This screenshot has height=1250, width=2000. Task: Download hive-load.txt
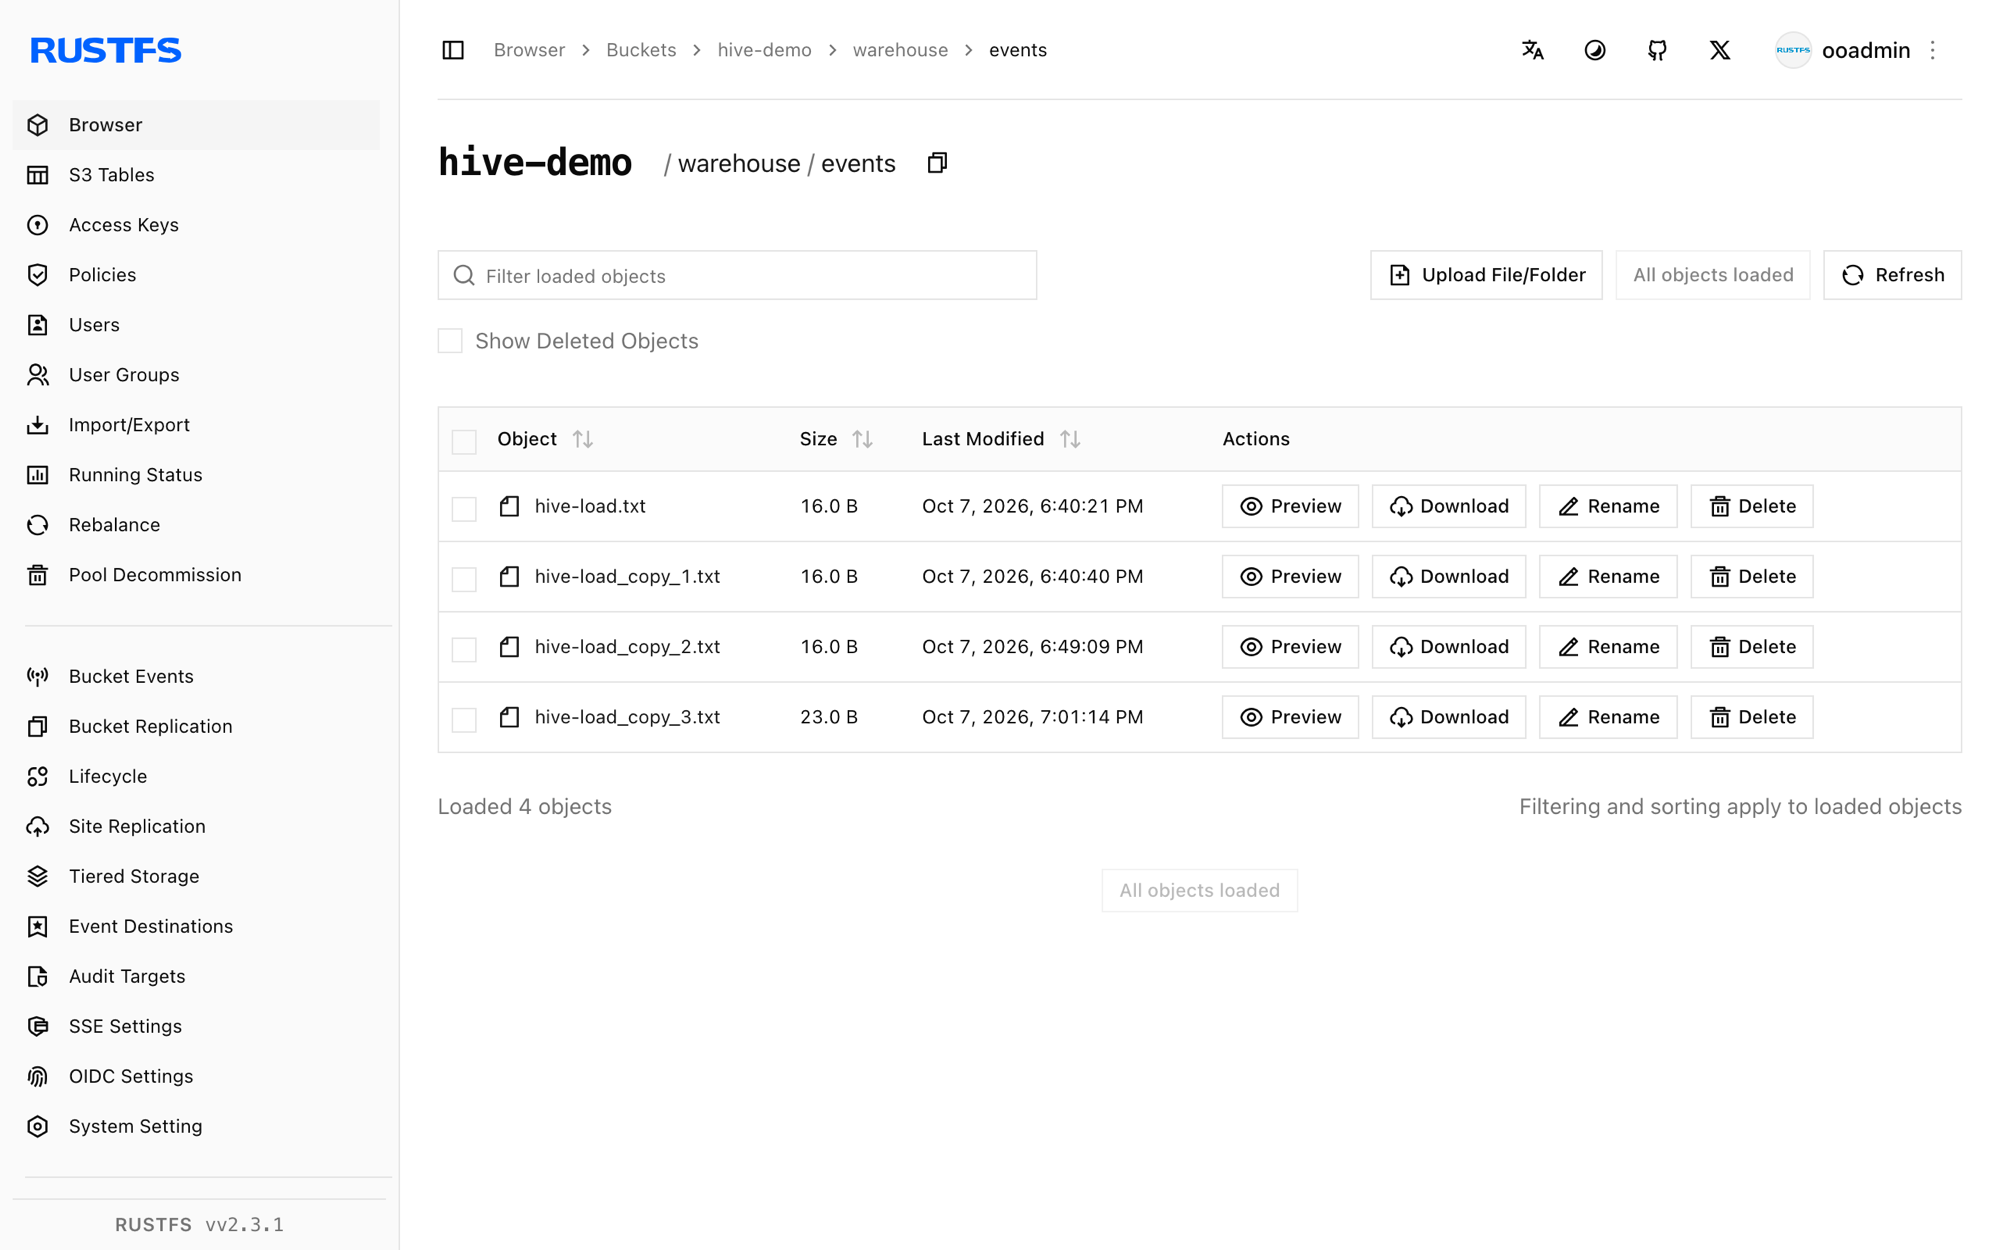click(1449, 506)
